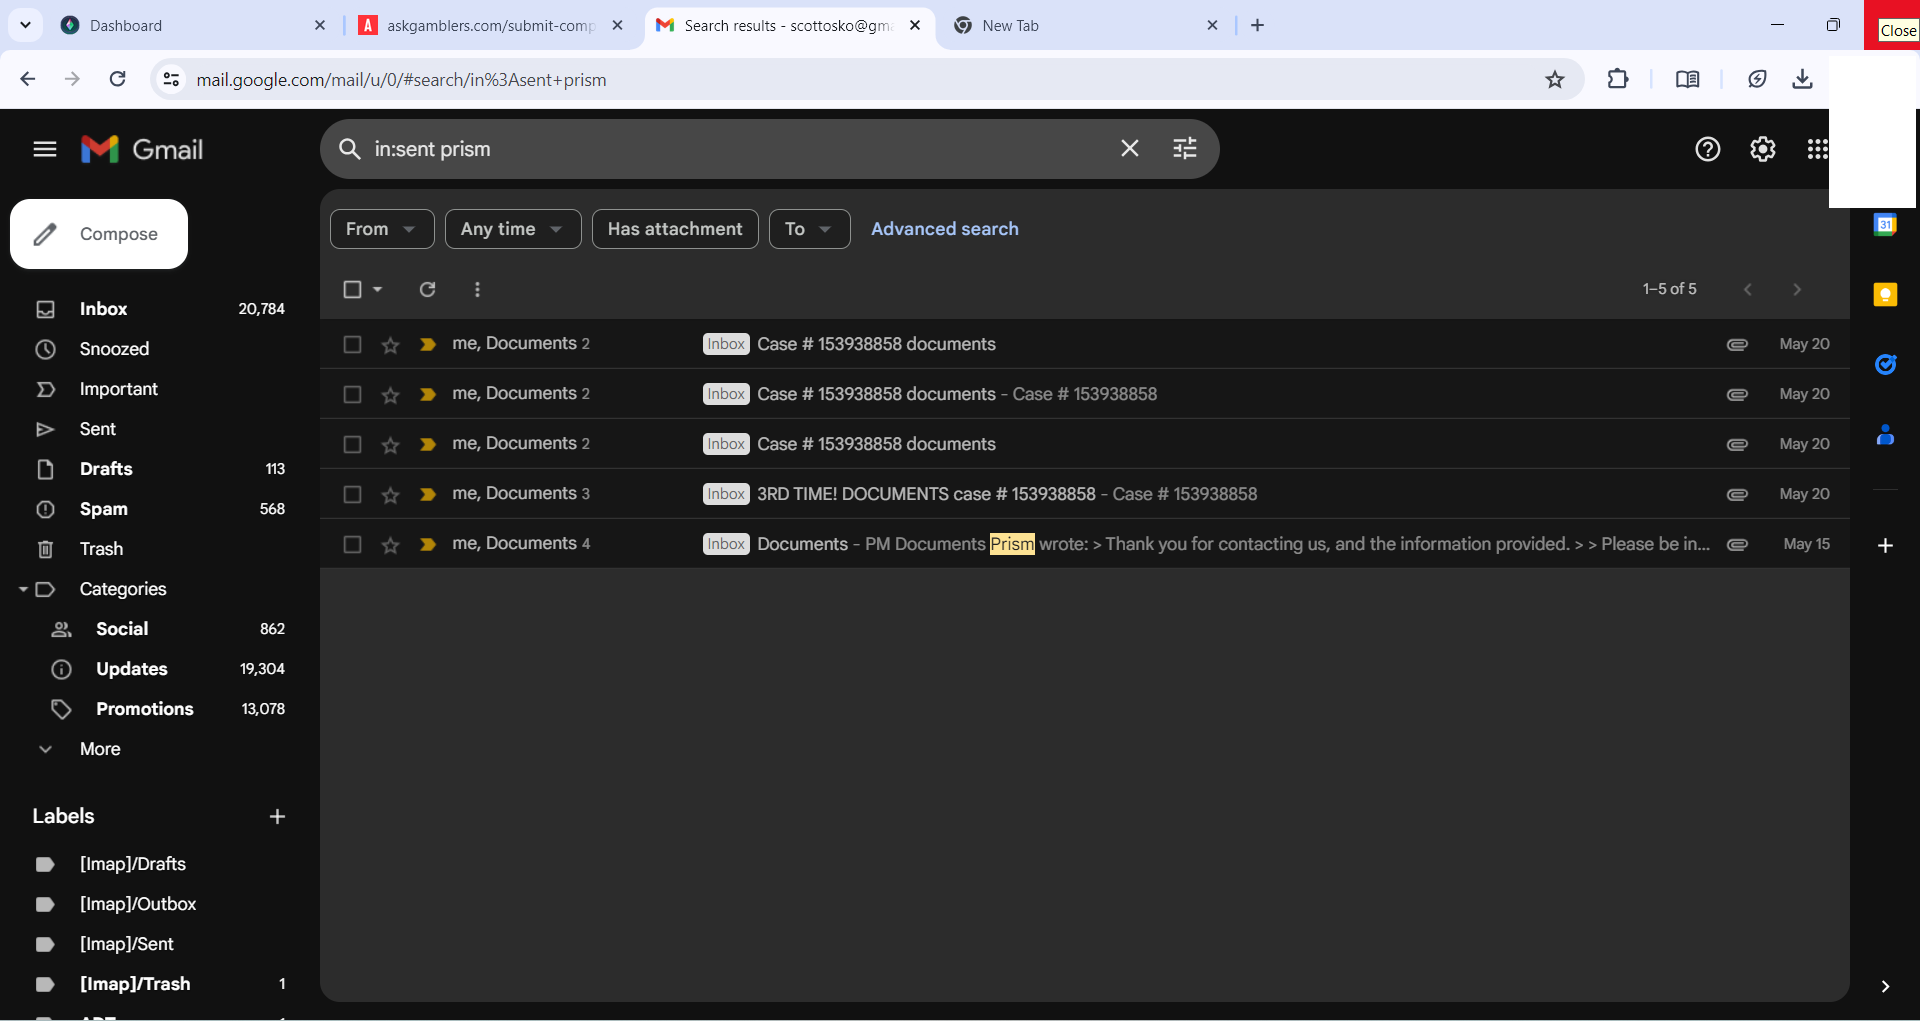Click the search magnifier icon
1920x1021 pixels.
tap(349, 149)
